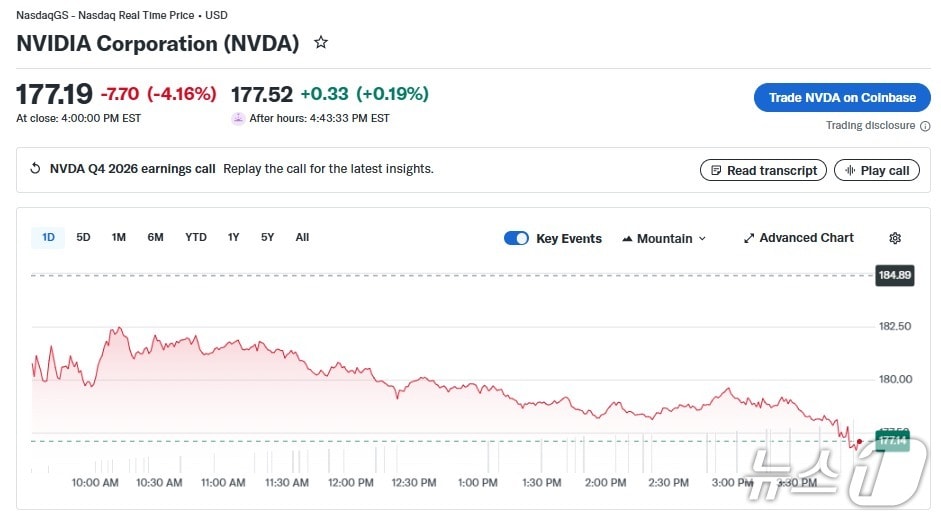Open Read transcript for earnings call
Image resolution: width=941 pixels, height=520 pixels.
click(x=763, y=170)
